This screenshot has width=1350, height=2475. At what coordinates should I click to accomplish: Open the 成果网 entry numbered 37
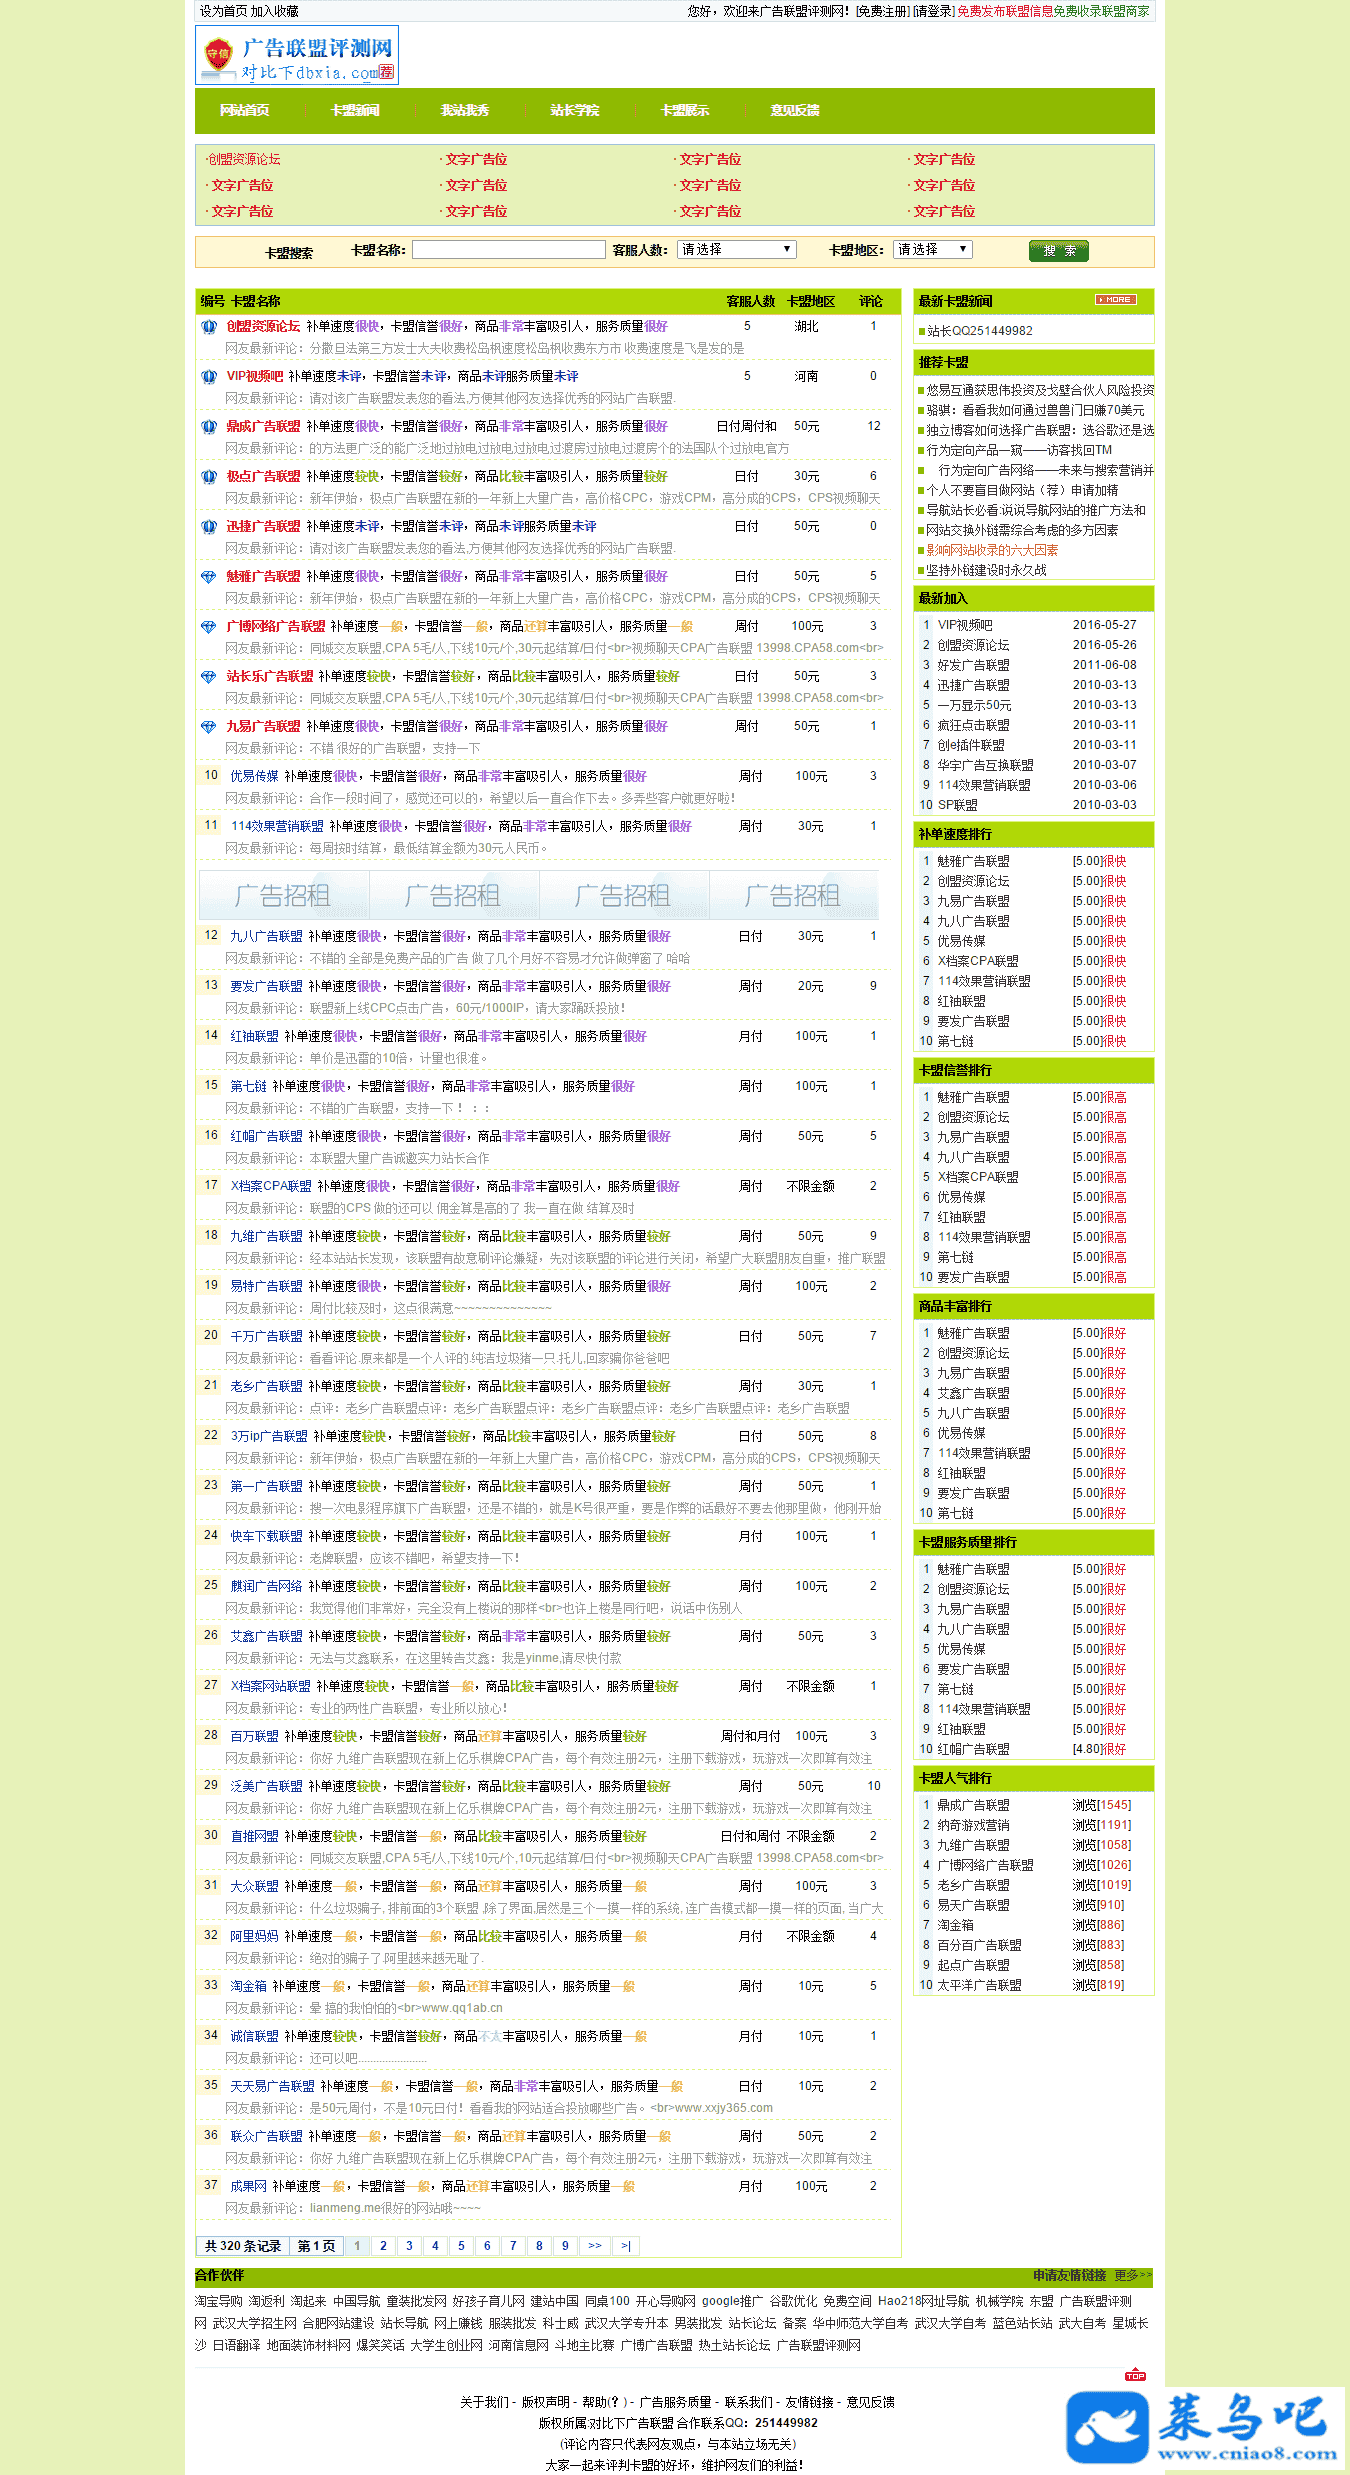coord(248,2186)
